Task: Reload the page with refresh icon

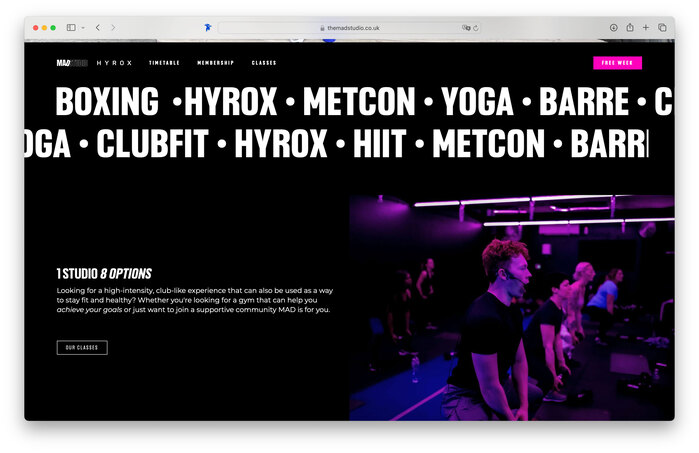Action: pyautogui.click(x=476, y=28)
